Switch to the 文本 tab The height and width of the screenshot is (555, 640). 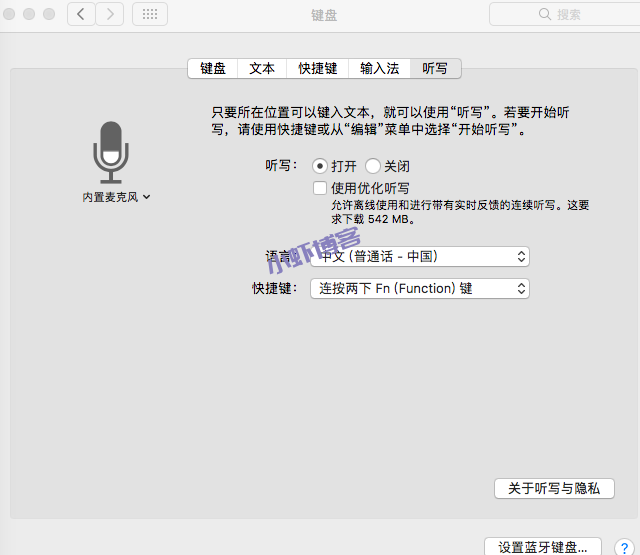262,68
